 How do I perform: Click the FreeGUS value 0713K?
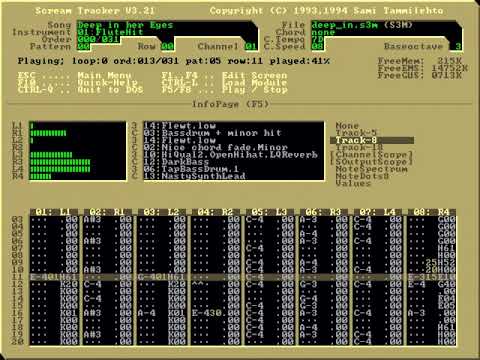point(447,75)
